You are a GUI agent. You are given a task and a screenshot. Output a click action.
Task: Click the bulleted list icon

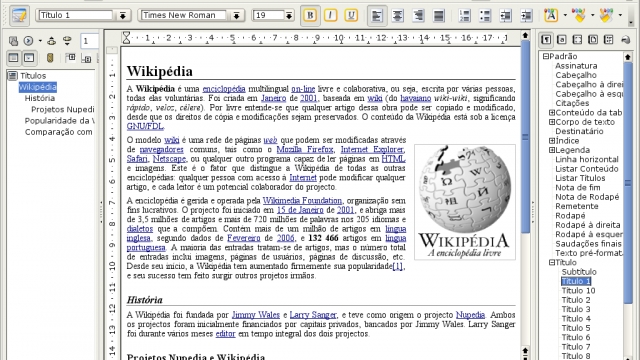485,16
